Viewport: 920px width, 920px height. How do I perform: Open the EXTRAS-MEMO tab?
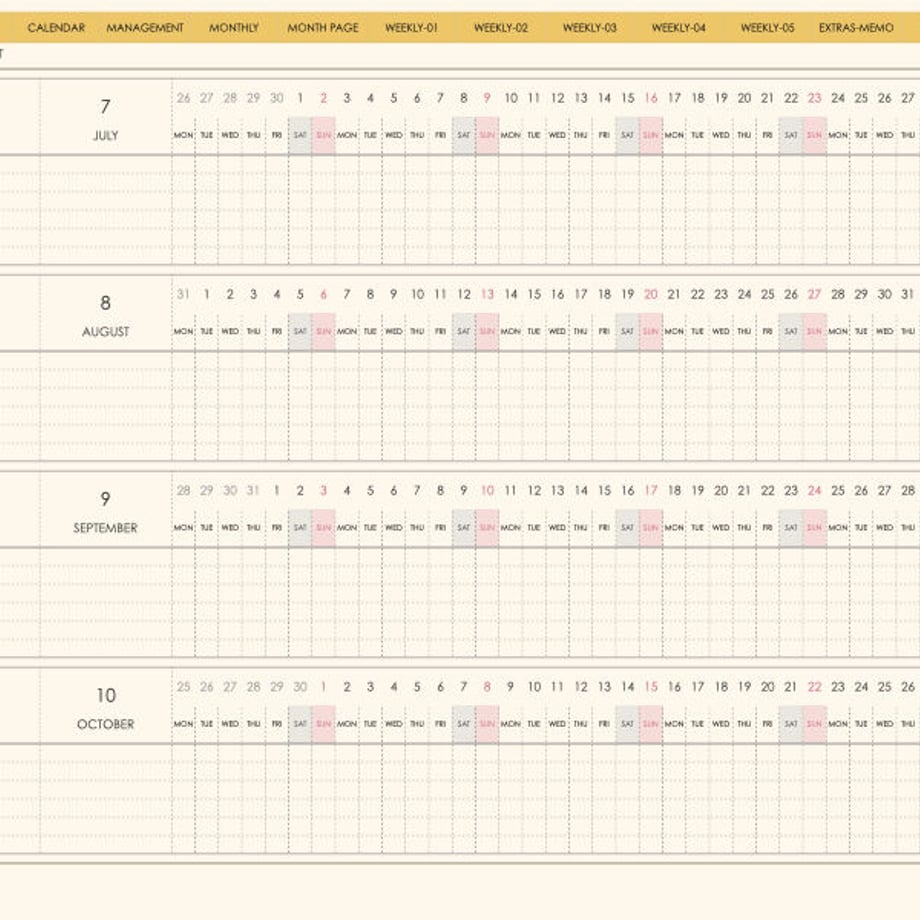click(x=856, y=28)
